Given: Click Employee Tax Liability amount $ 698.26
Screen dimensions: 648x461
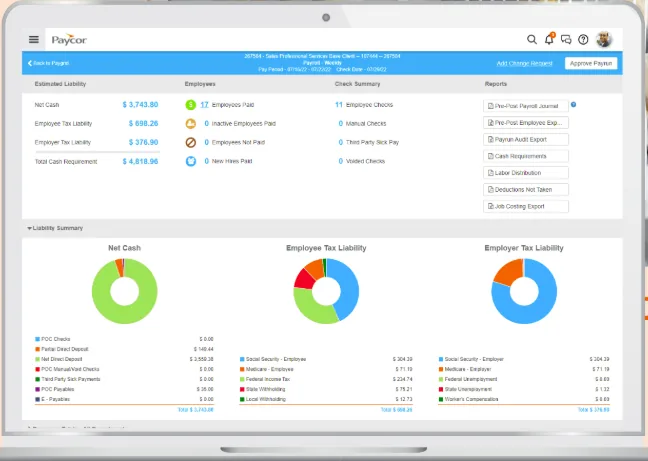Looking at the screenshot, I should pos(143,124).
